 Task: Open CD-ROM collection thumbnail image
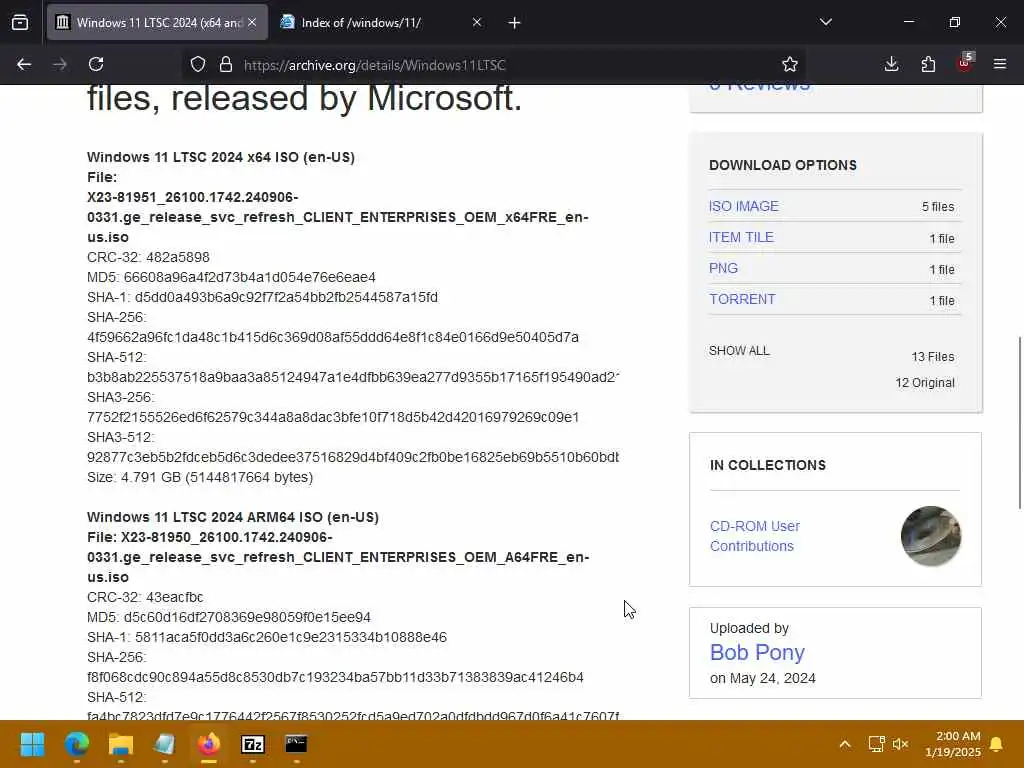point(931,536)
